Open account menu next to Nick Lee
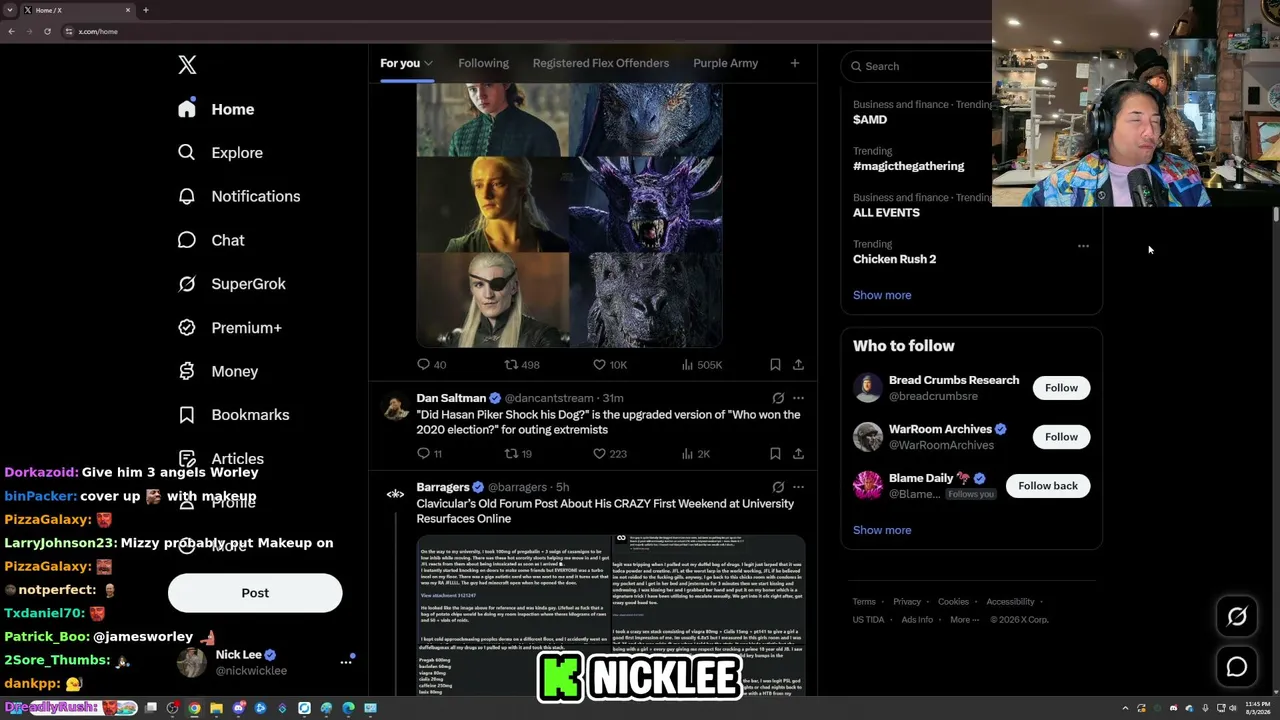 [346, 662]
